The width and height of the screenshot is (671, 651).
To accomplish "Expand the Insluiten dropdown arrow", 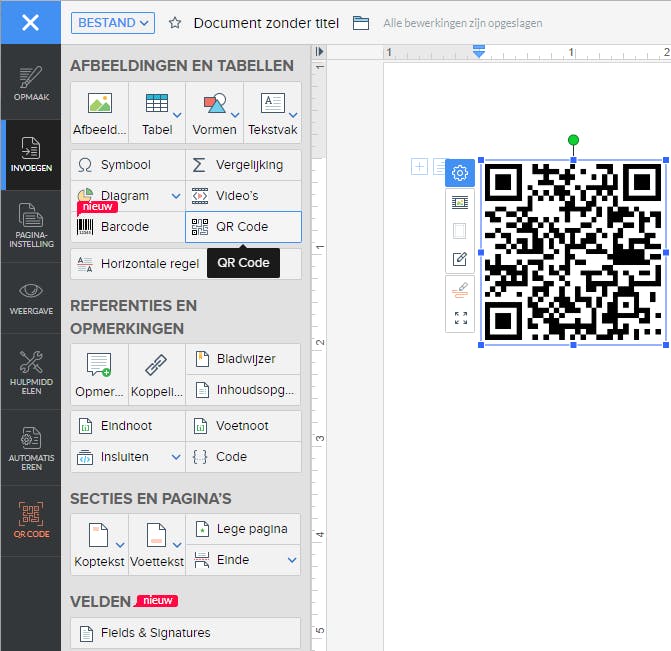I will pyautogui.click(x=176, y=457).
